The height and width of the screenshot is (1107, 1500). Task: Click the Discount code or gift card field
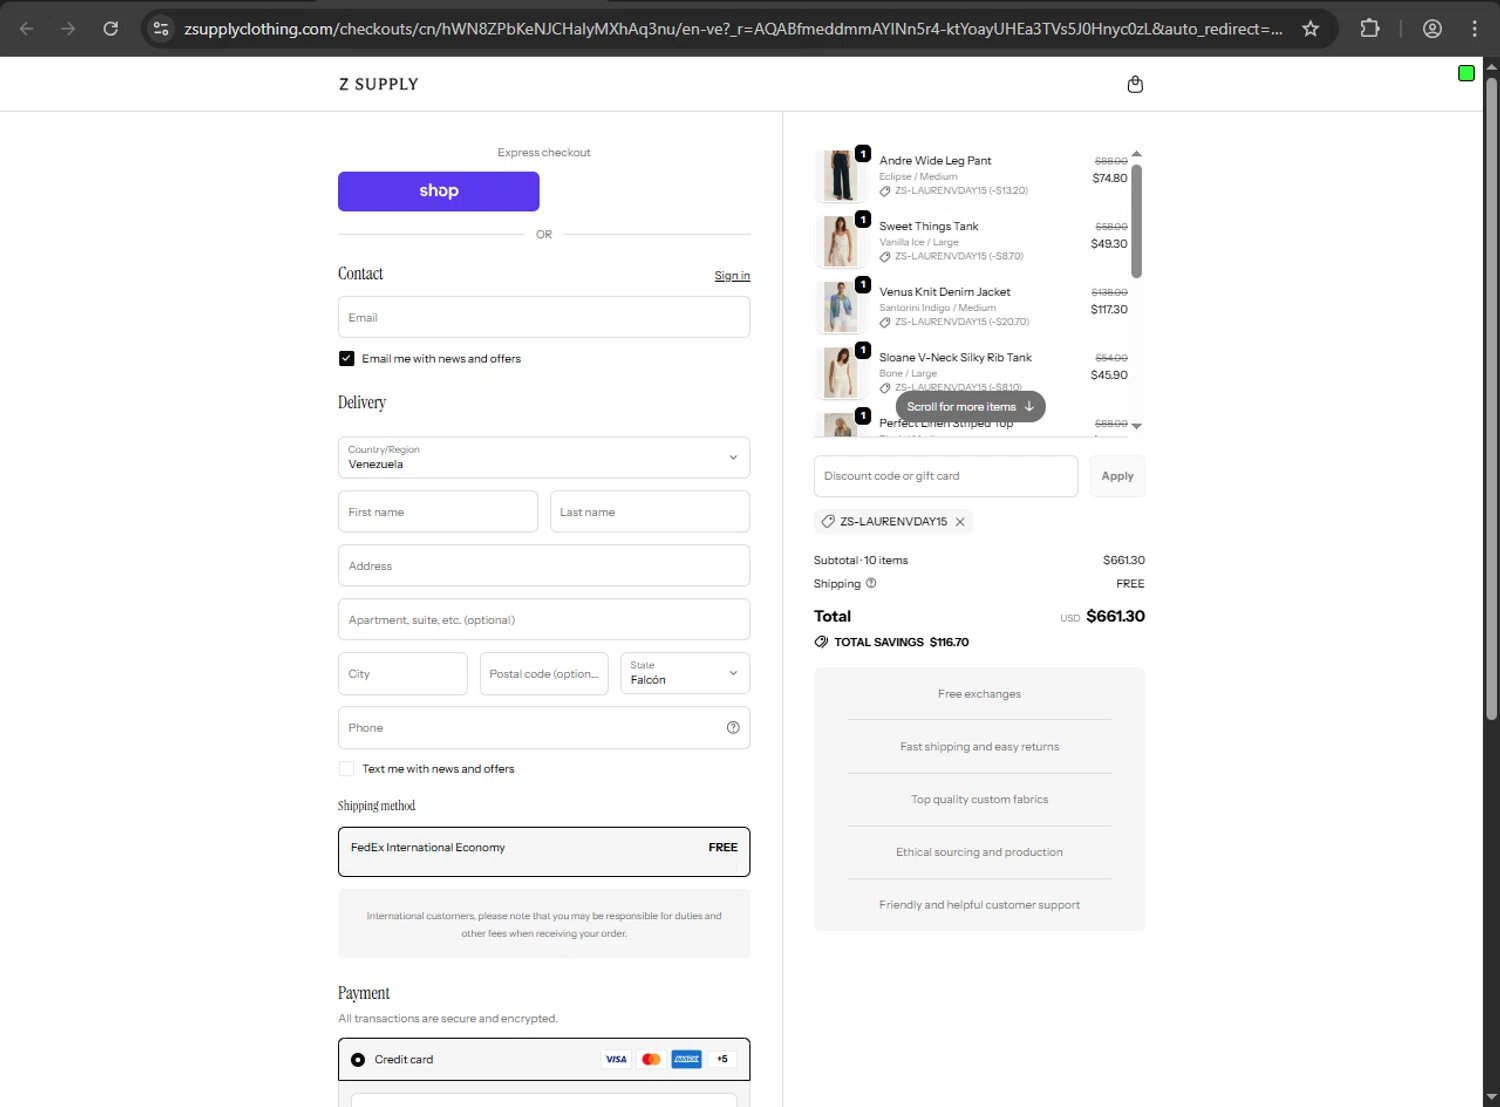(x=946, y=476)
